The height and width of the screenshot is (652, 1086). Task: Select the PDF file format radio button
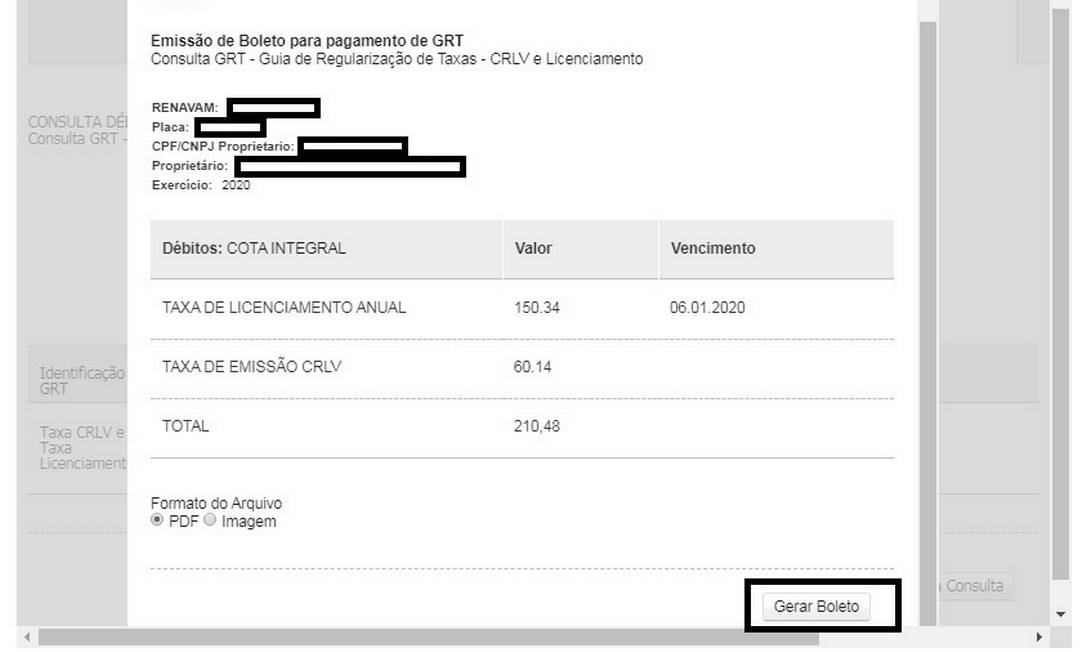pyautogui.click(x=156, y=521)
